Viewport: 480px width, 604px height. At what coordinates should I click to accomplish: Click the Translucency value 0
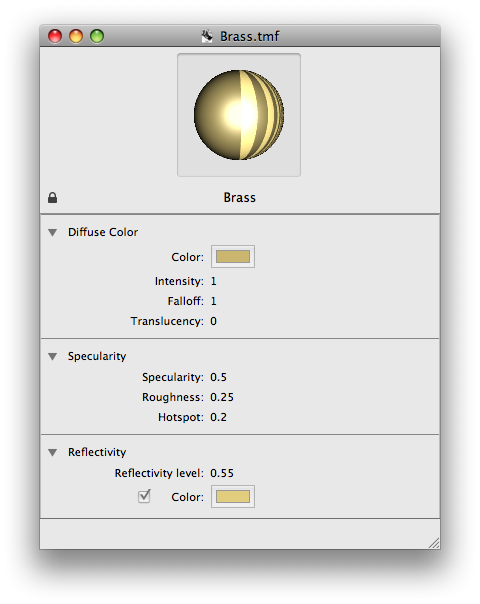click(213, 321)
